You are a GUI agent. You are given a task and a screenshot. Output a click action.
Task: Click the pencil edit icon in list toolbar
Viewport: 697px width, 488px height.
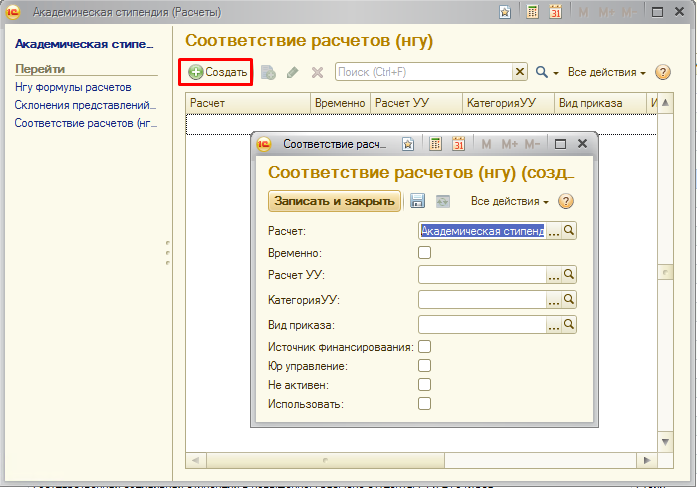pyautogui.click(x=292, y=72)
